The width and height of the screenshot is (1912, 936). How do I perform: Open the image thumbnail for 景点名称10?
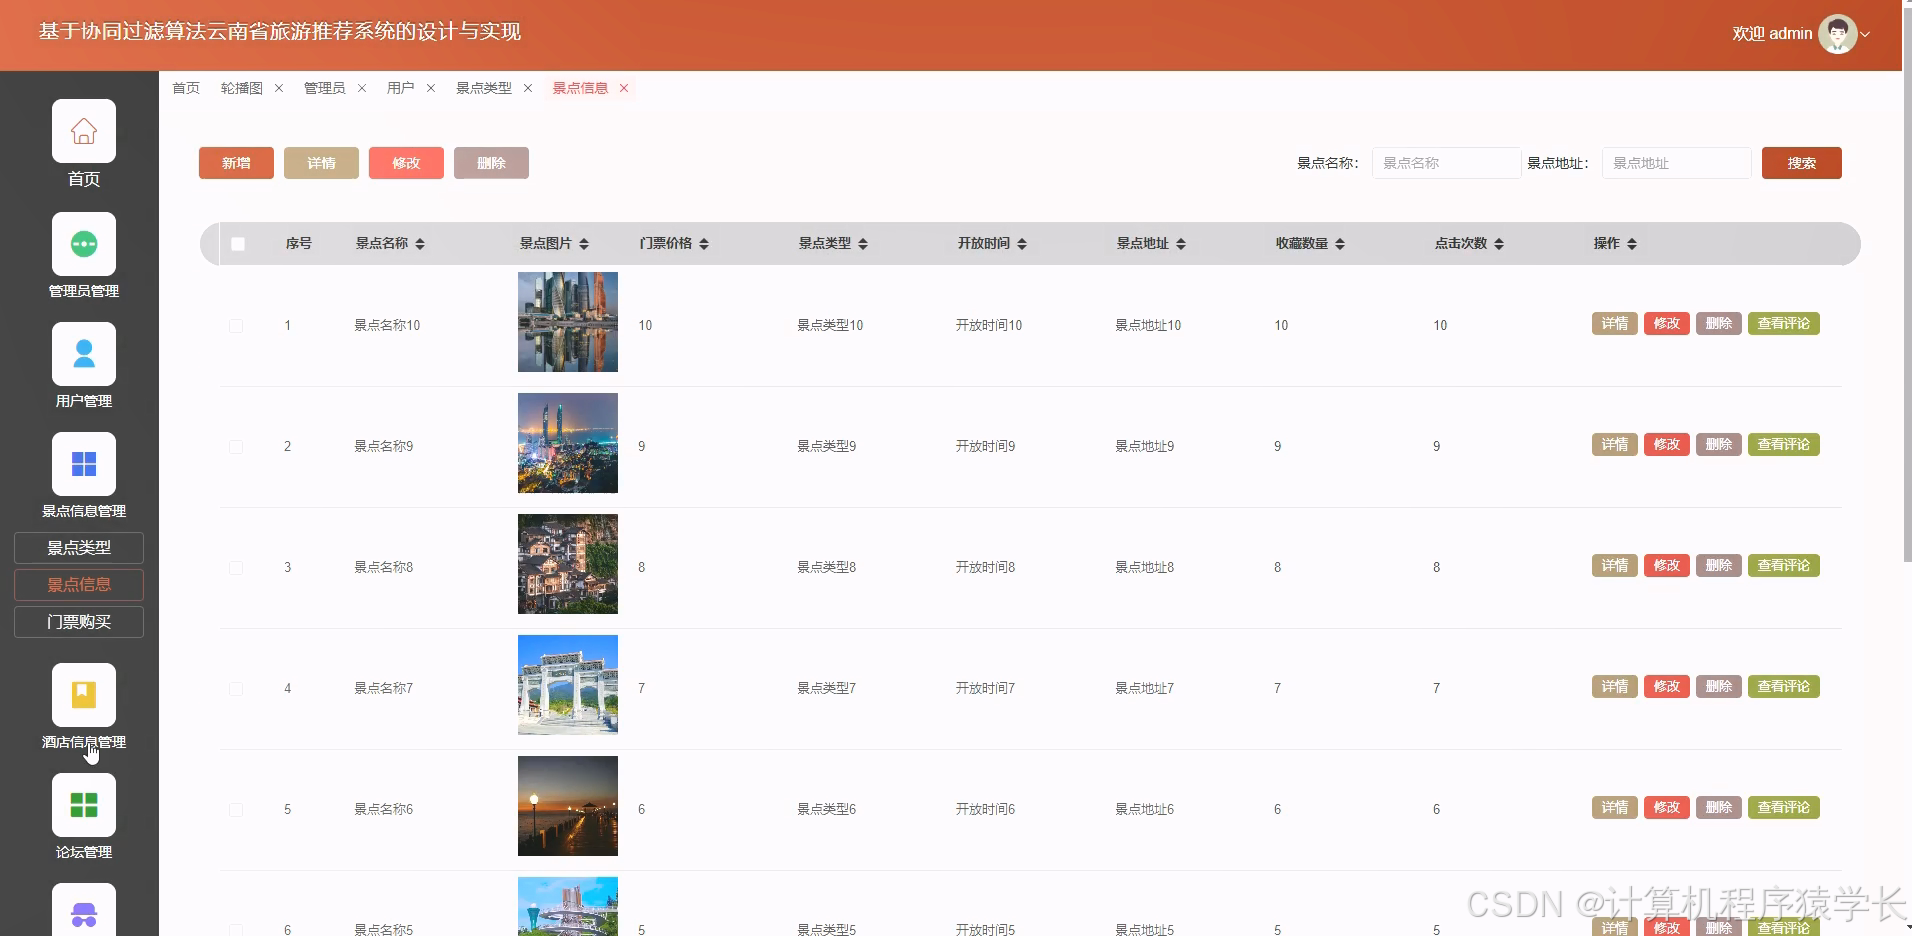[x=568, y=322]
